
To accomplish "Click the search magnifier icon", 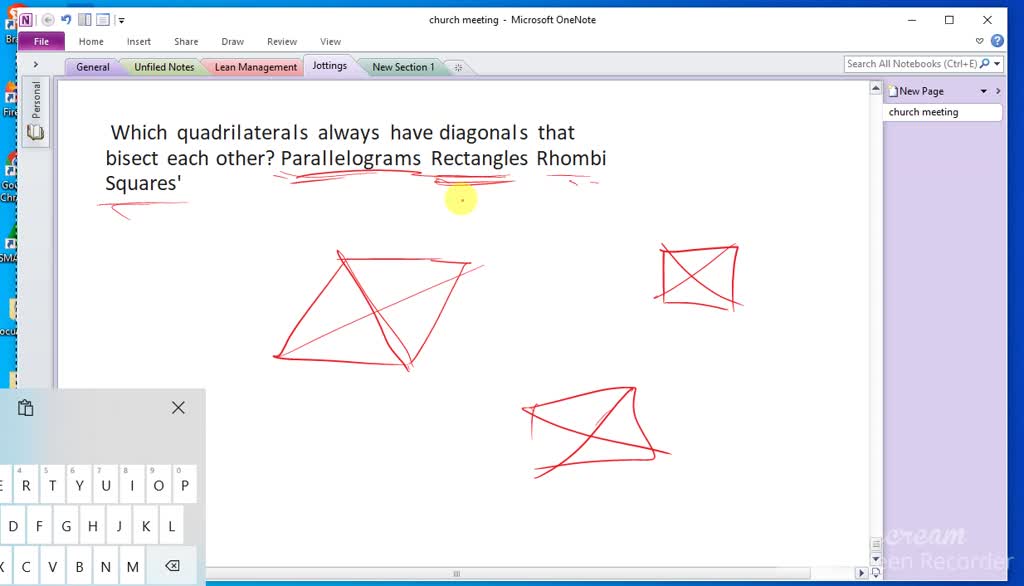I will pos(984,63).
